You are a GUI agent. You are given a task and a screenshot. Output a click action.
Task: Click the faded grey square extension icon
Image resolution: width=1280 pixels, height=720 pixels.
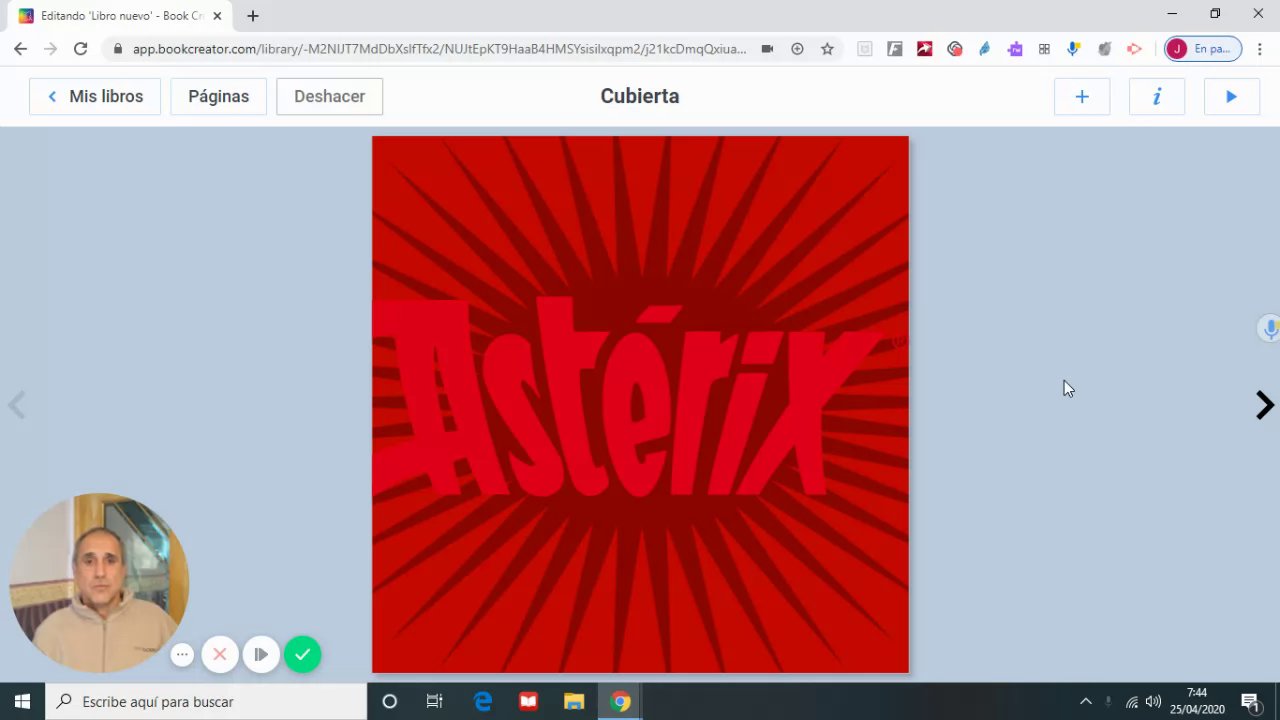[865, 49]
